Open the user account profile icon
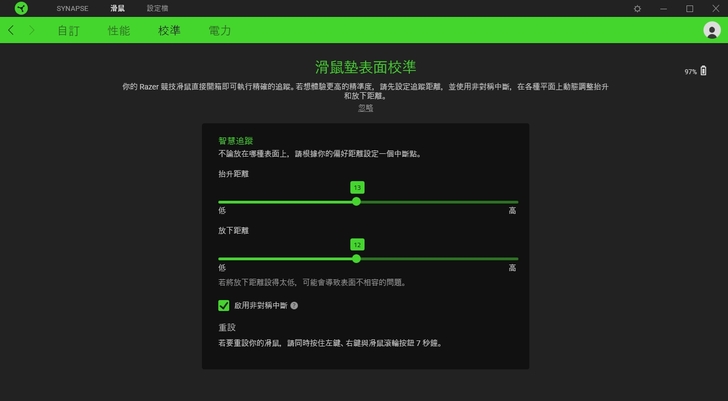Screen dimensions: 728x401 click(x=712, y=30)
